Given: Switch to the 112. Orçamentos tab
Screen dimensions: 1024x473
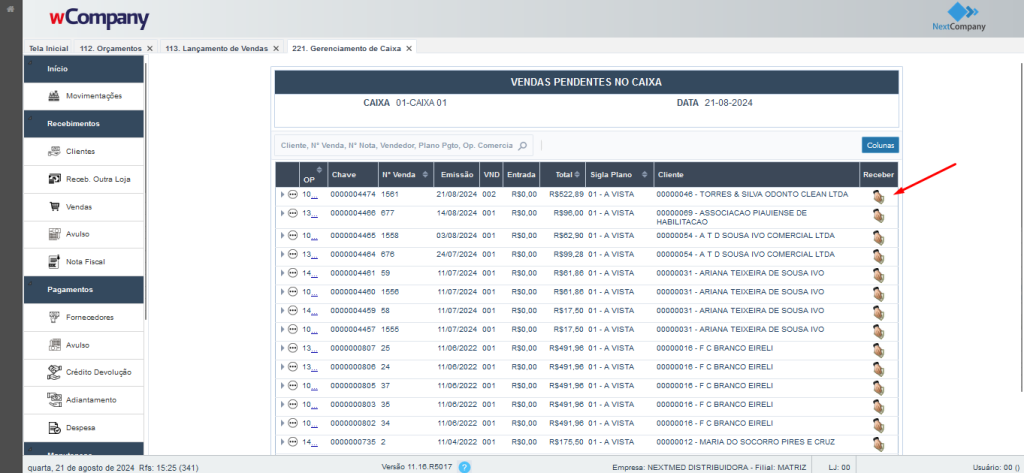Looking at the screenshot, I should point(112,48).
